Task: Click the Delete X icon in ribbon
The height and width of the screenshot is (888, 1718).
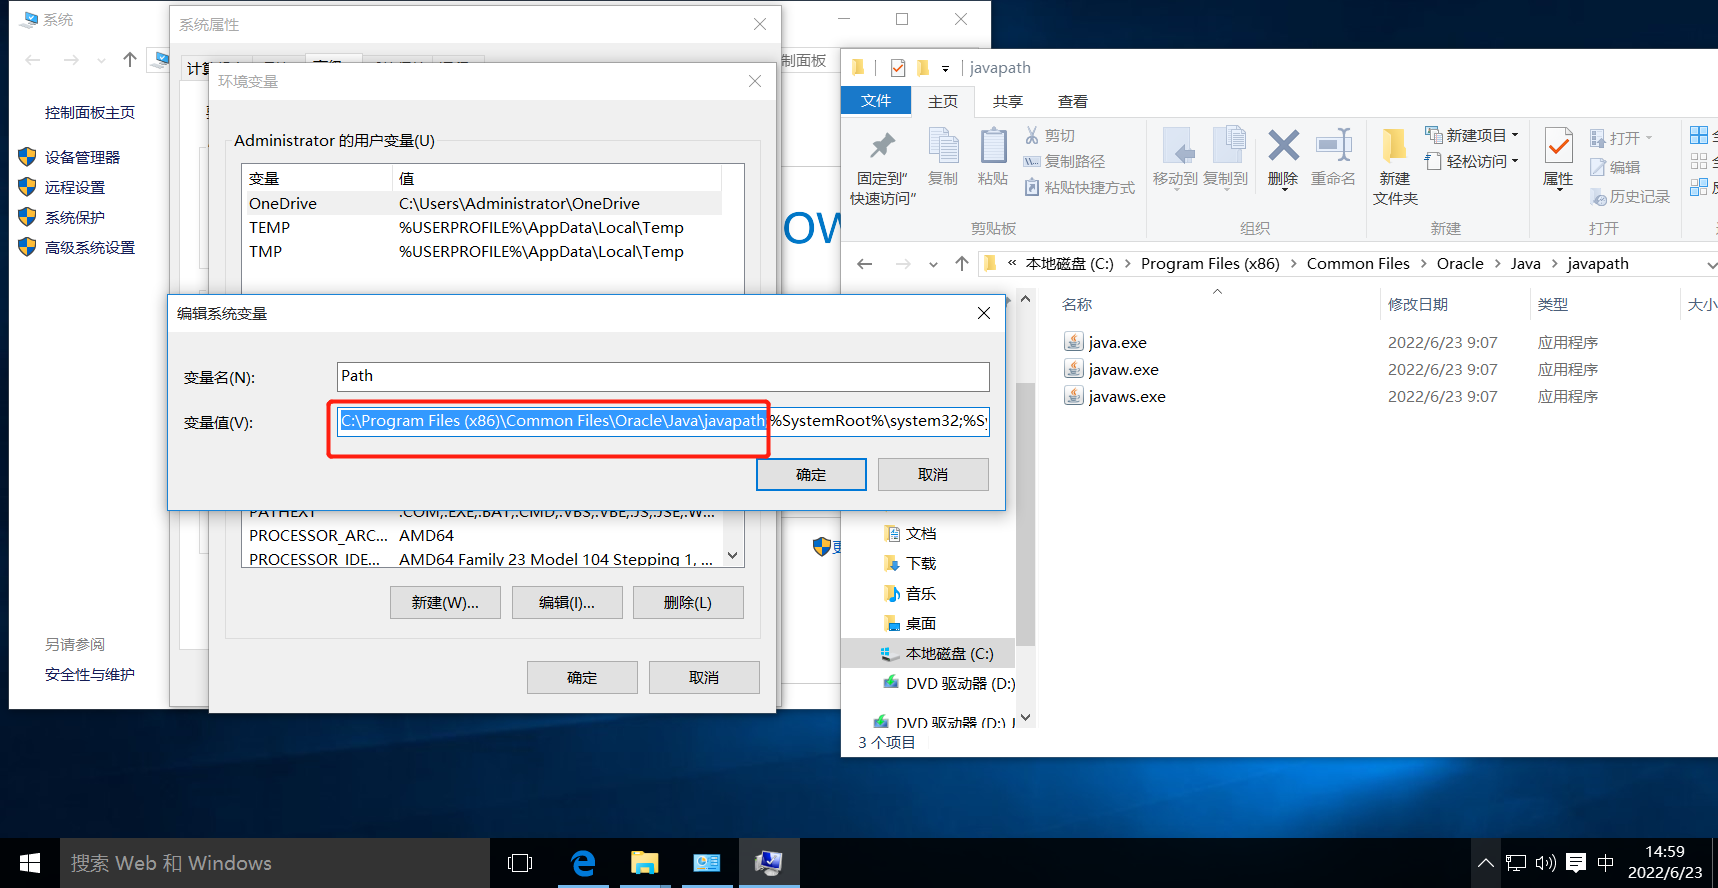Action: [1283, 146]
